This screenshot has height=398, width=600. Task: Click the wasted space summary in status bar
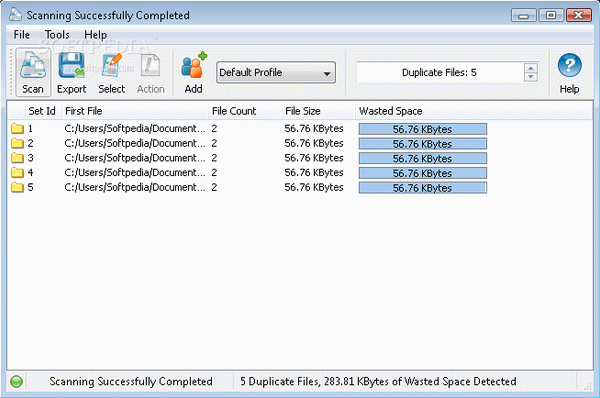pyautogui.click(x=378, y=382)
